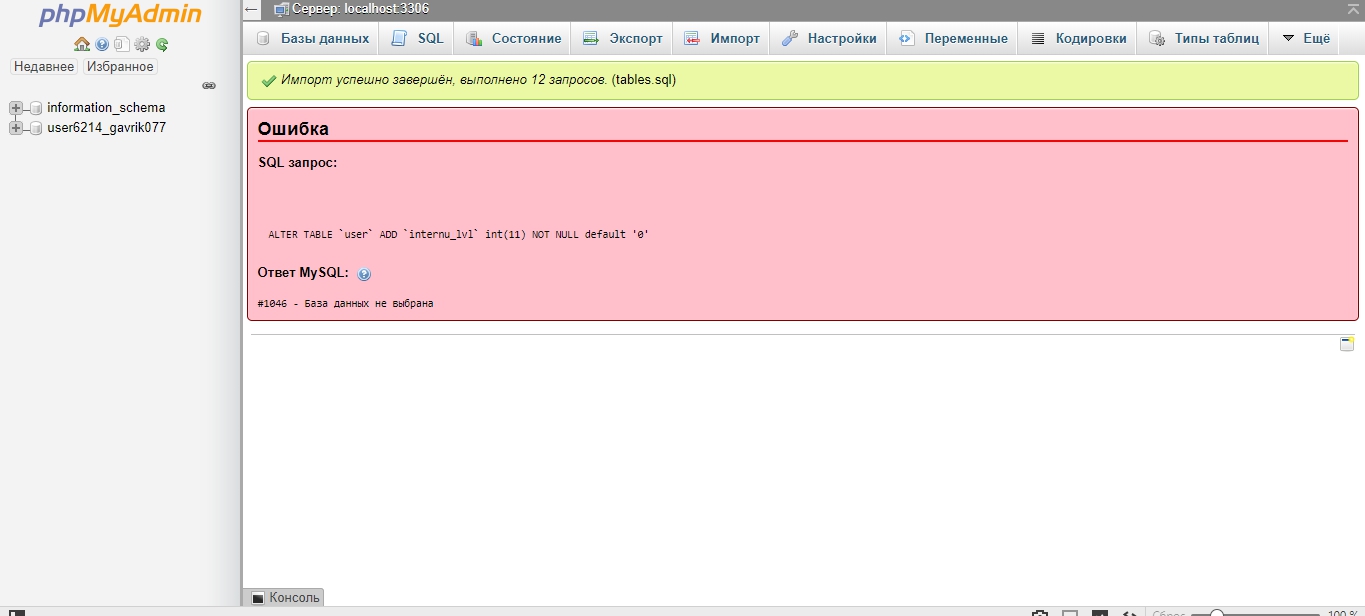Screen dimensions: 1365x616
Task: Switch to the Импорт tab
Action: point(722,39)
